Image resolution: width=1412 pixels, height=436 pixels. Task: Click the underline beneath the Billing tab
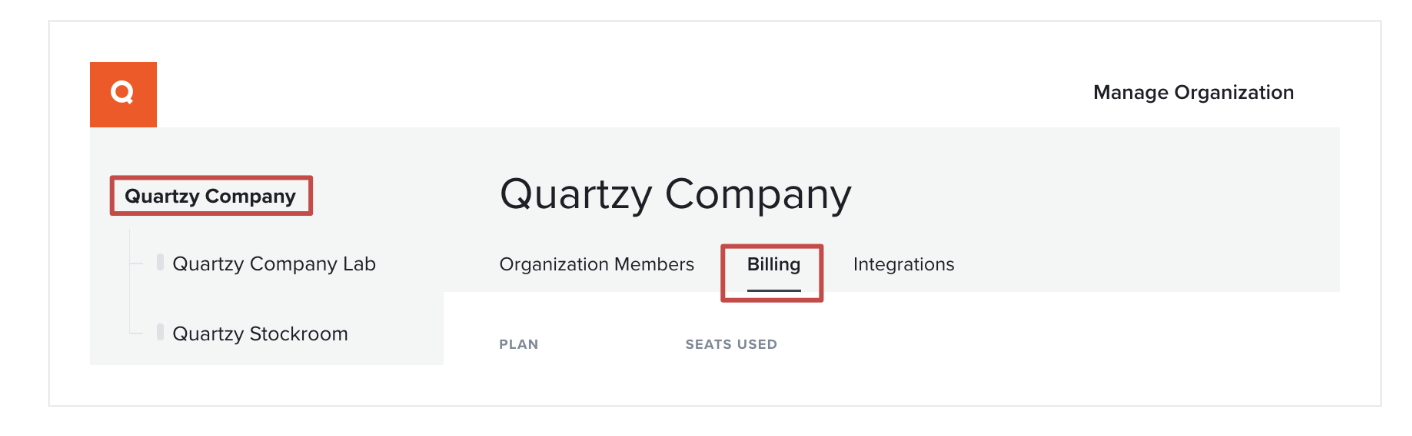click(774, 290)
